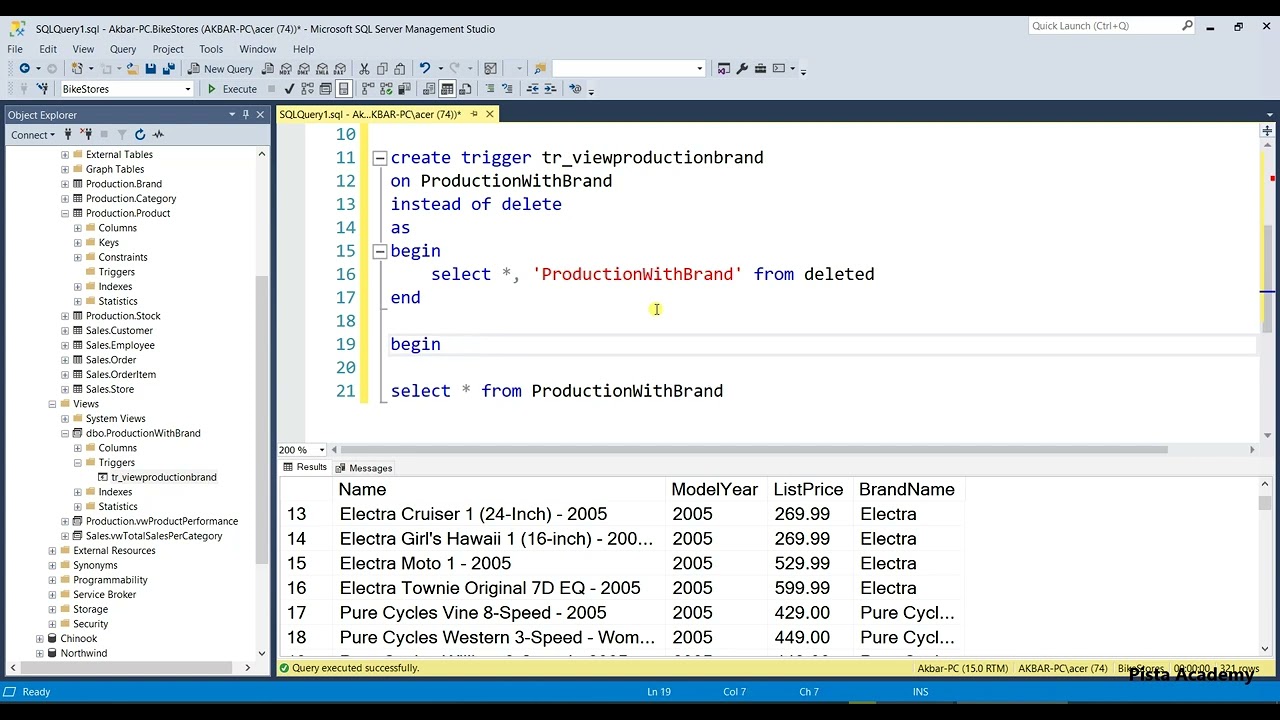This screenshot has width=1280, height=720.
Task: Select the Northwind database node
Action: point(83,653)
